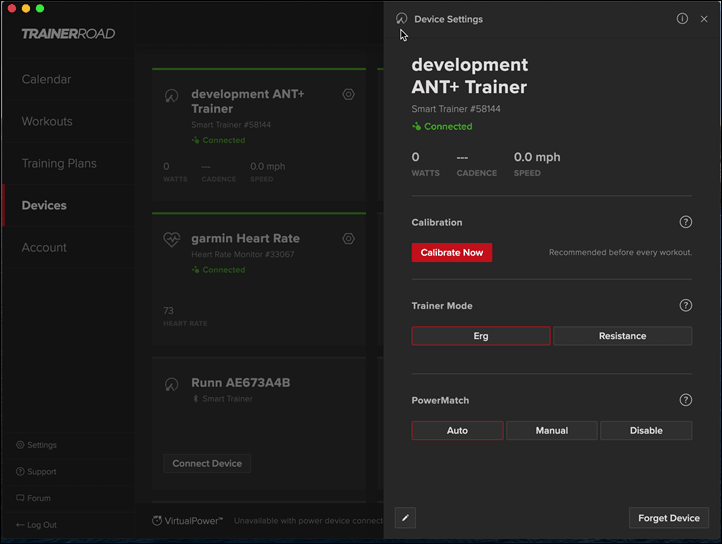Open settings gear on garmin Heart Rate card
Screen dimensions: 722x544
tap(349, 239)
